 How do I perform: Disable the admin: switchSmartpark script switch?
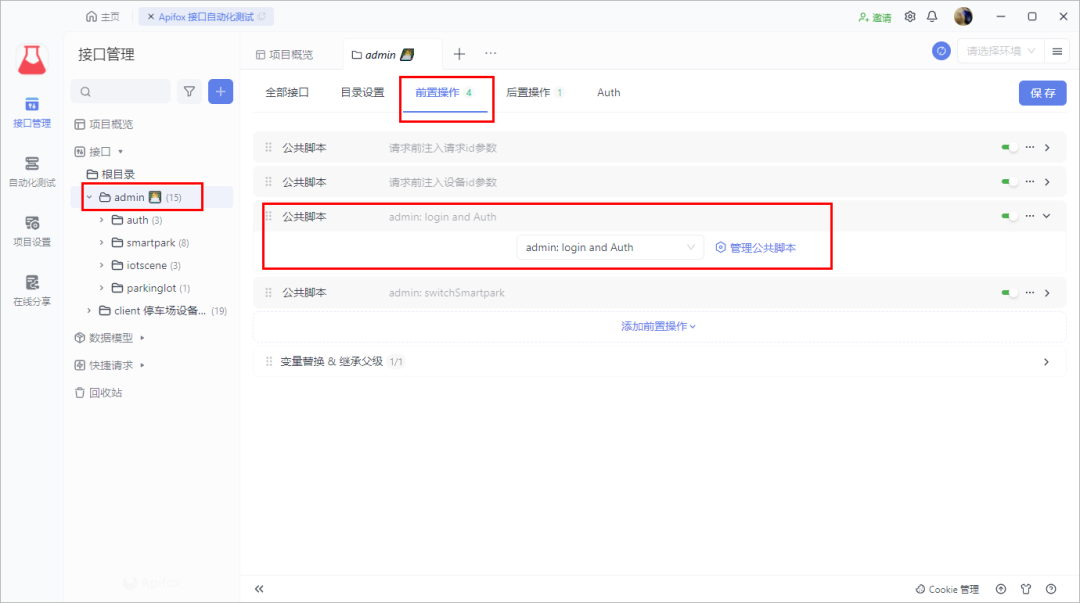click(x=1009, y=292)
